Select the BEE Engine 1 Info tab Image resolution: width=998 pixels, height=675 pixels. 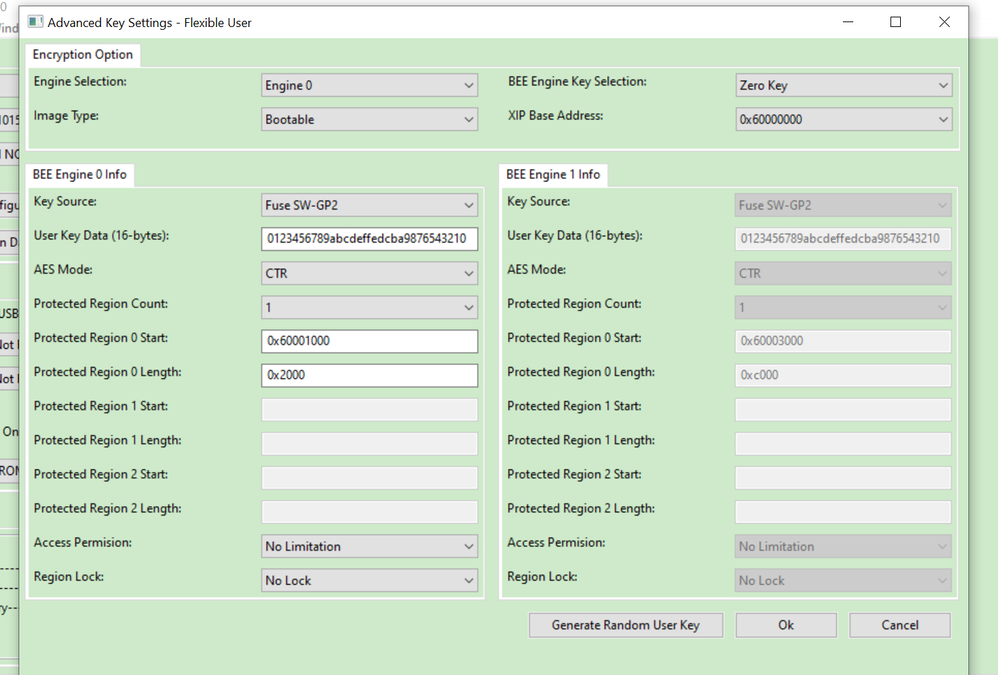click(x=553, y=174)
